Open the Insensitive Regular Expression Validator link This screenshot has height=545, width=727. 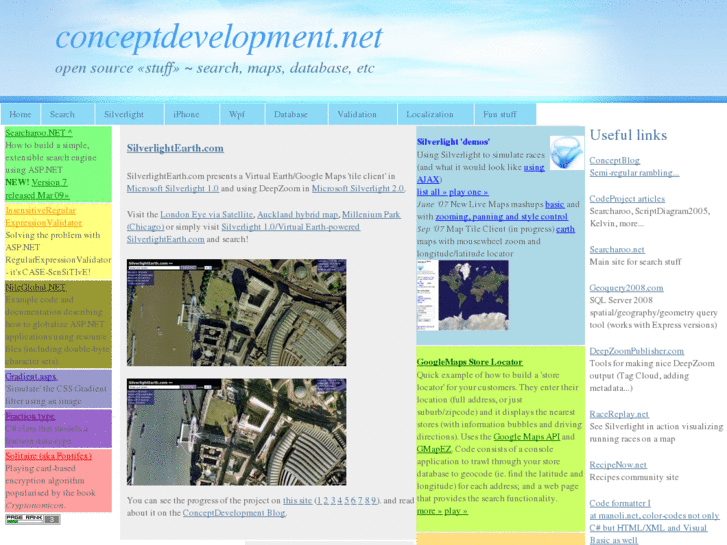coord(44,217)
